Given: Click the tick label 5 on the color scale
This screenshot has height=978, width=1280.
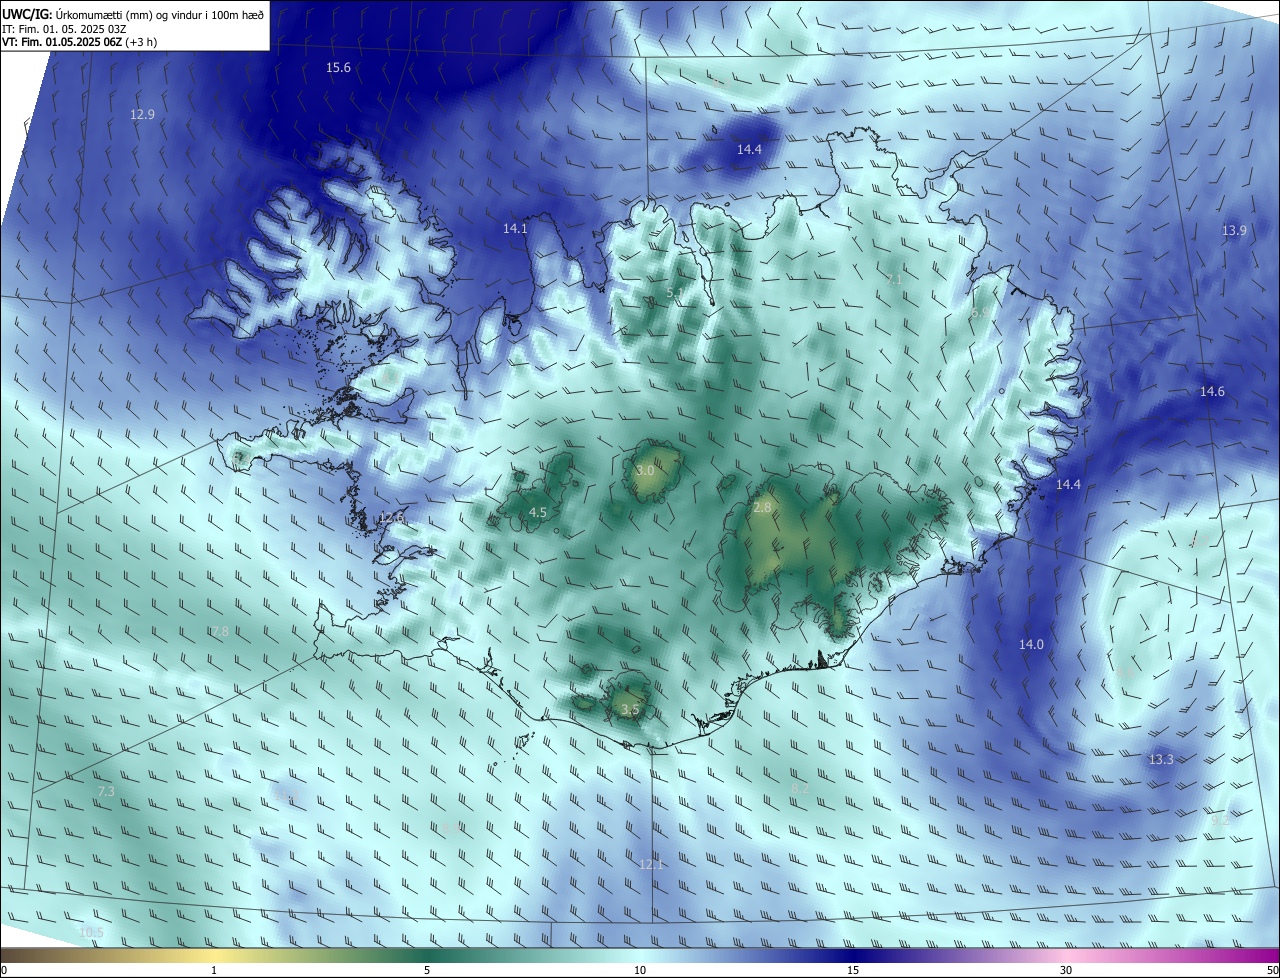Looking at the screenshot, I should [427, 970].
